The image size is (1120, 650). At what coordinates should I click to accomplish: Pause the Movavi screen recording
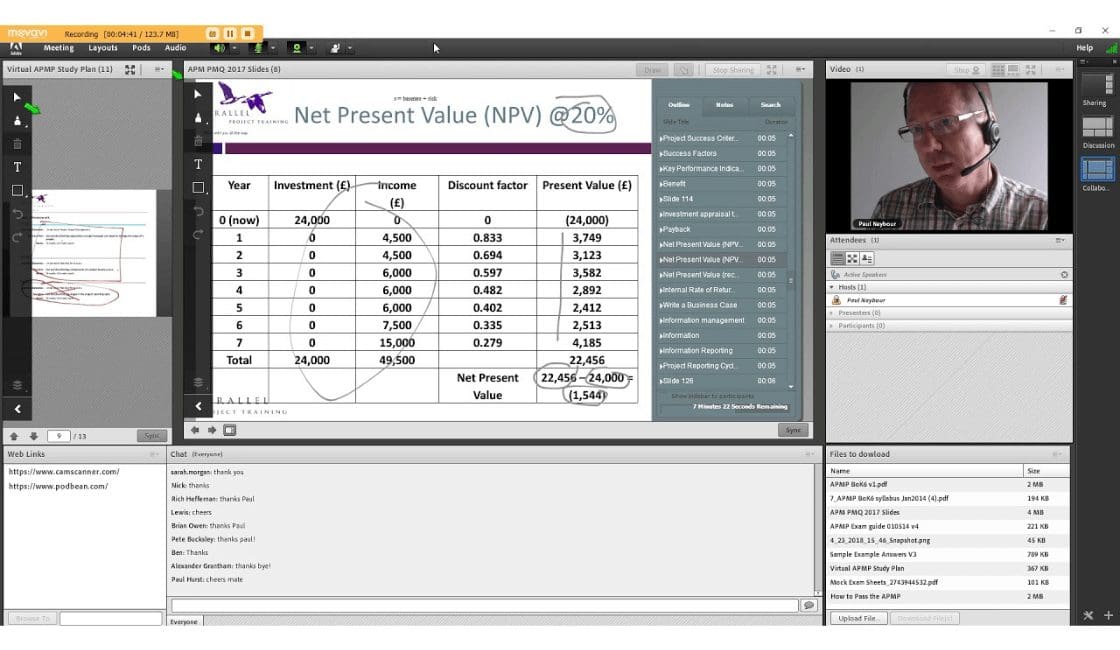pos(229,33)
